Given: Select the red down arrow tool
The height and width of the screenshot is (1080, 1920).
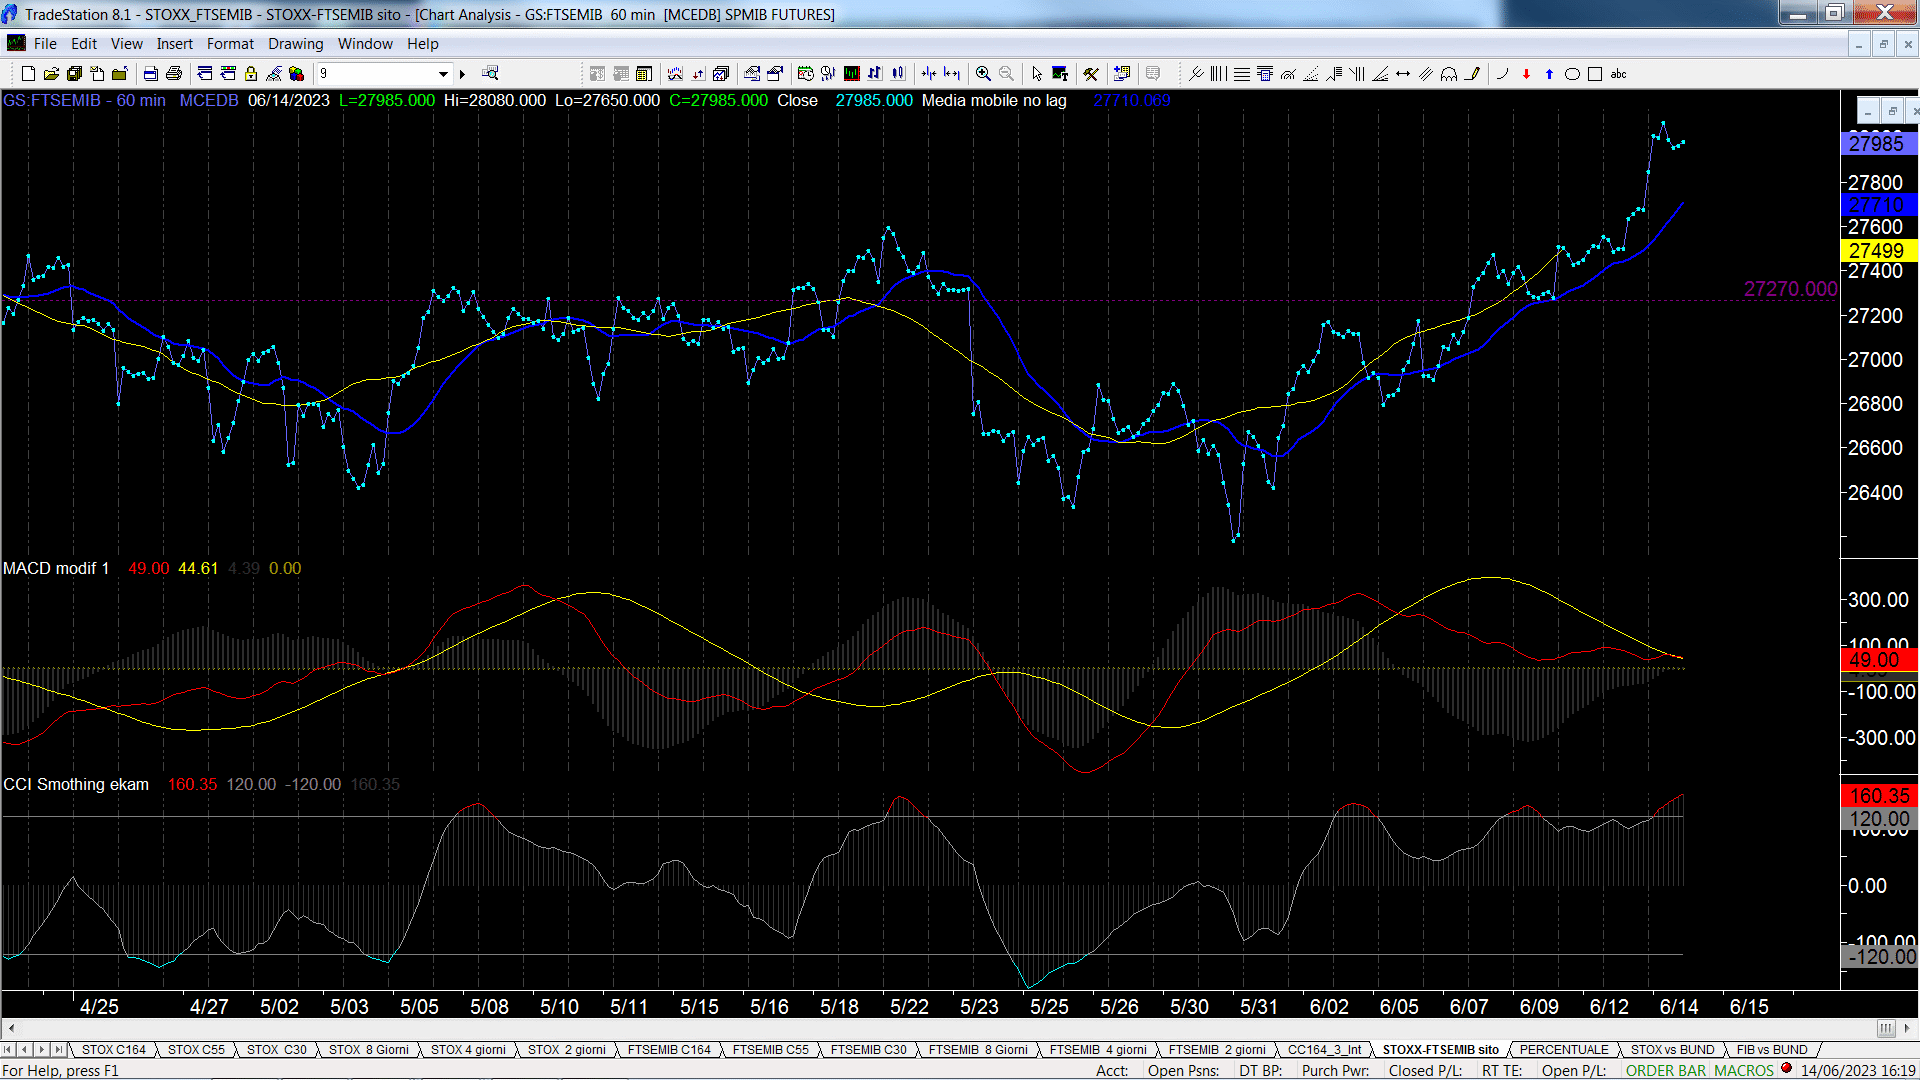Looking at the screenshot, I should click(x=1526, y=73).
